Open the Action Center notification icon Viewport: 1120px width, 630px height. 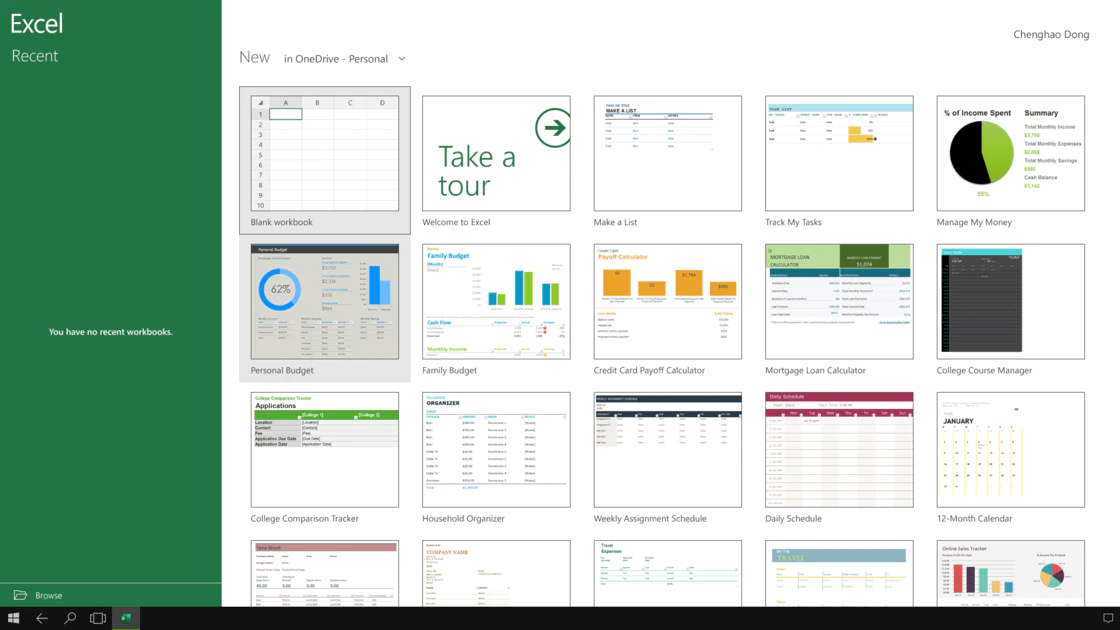[x=1107, y=618]
